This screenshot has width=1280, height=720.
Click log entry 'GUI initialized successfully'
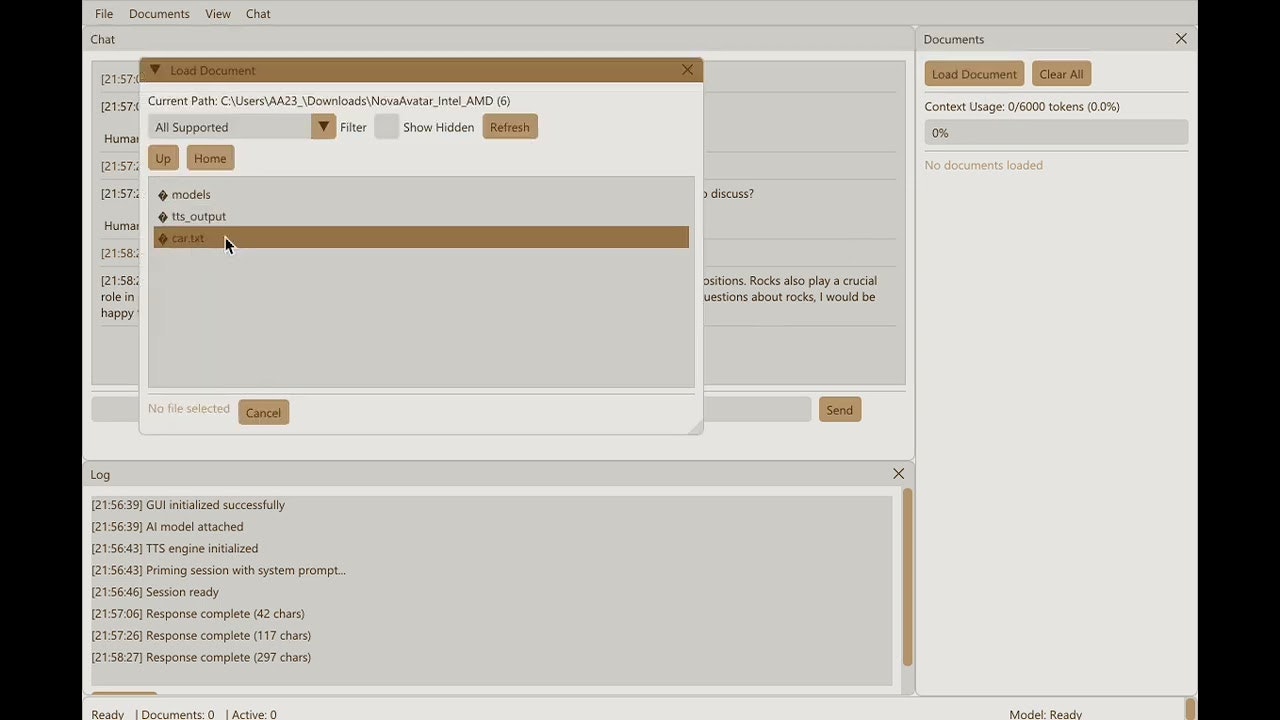click(188, 505)
